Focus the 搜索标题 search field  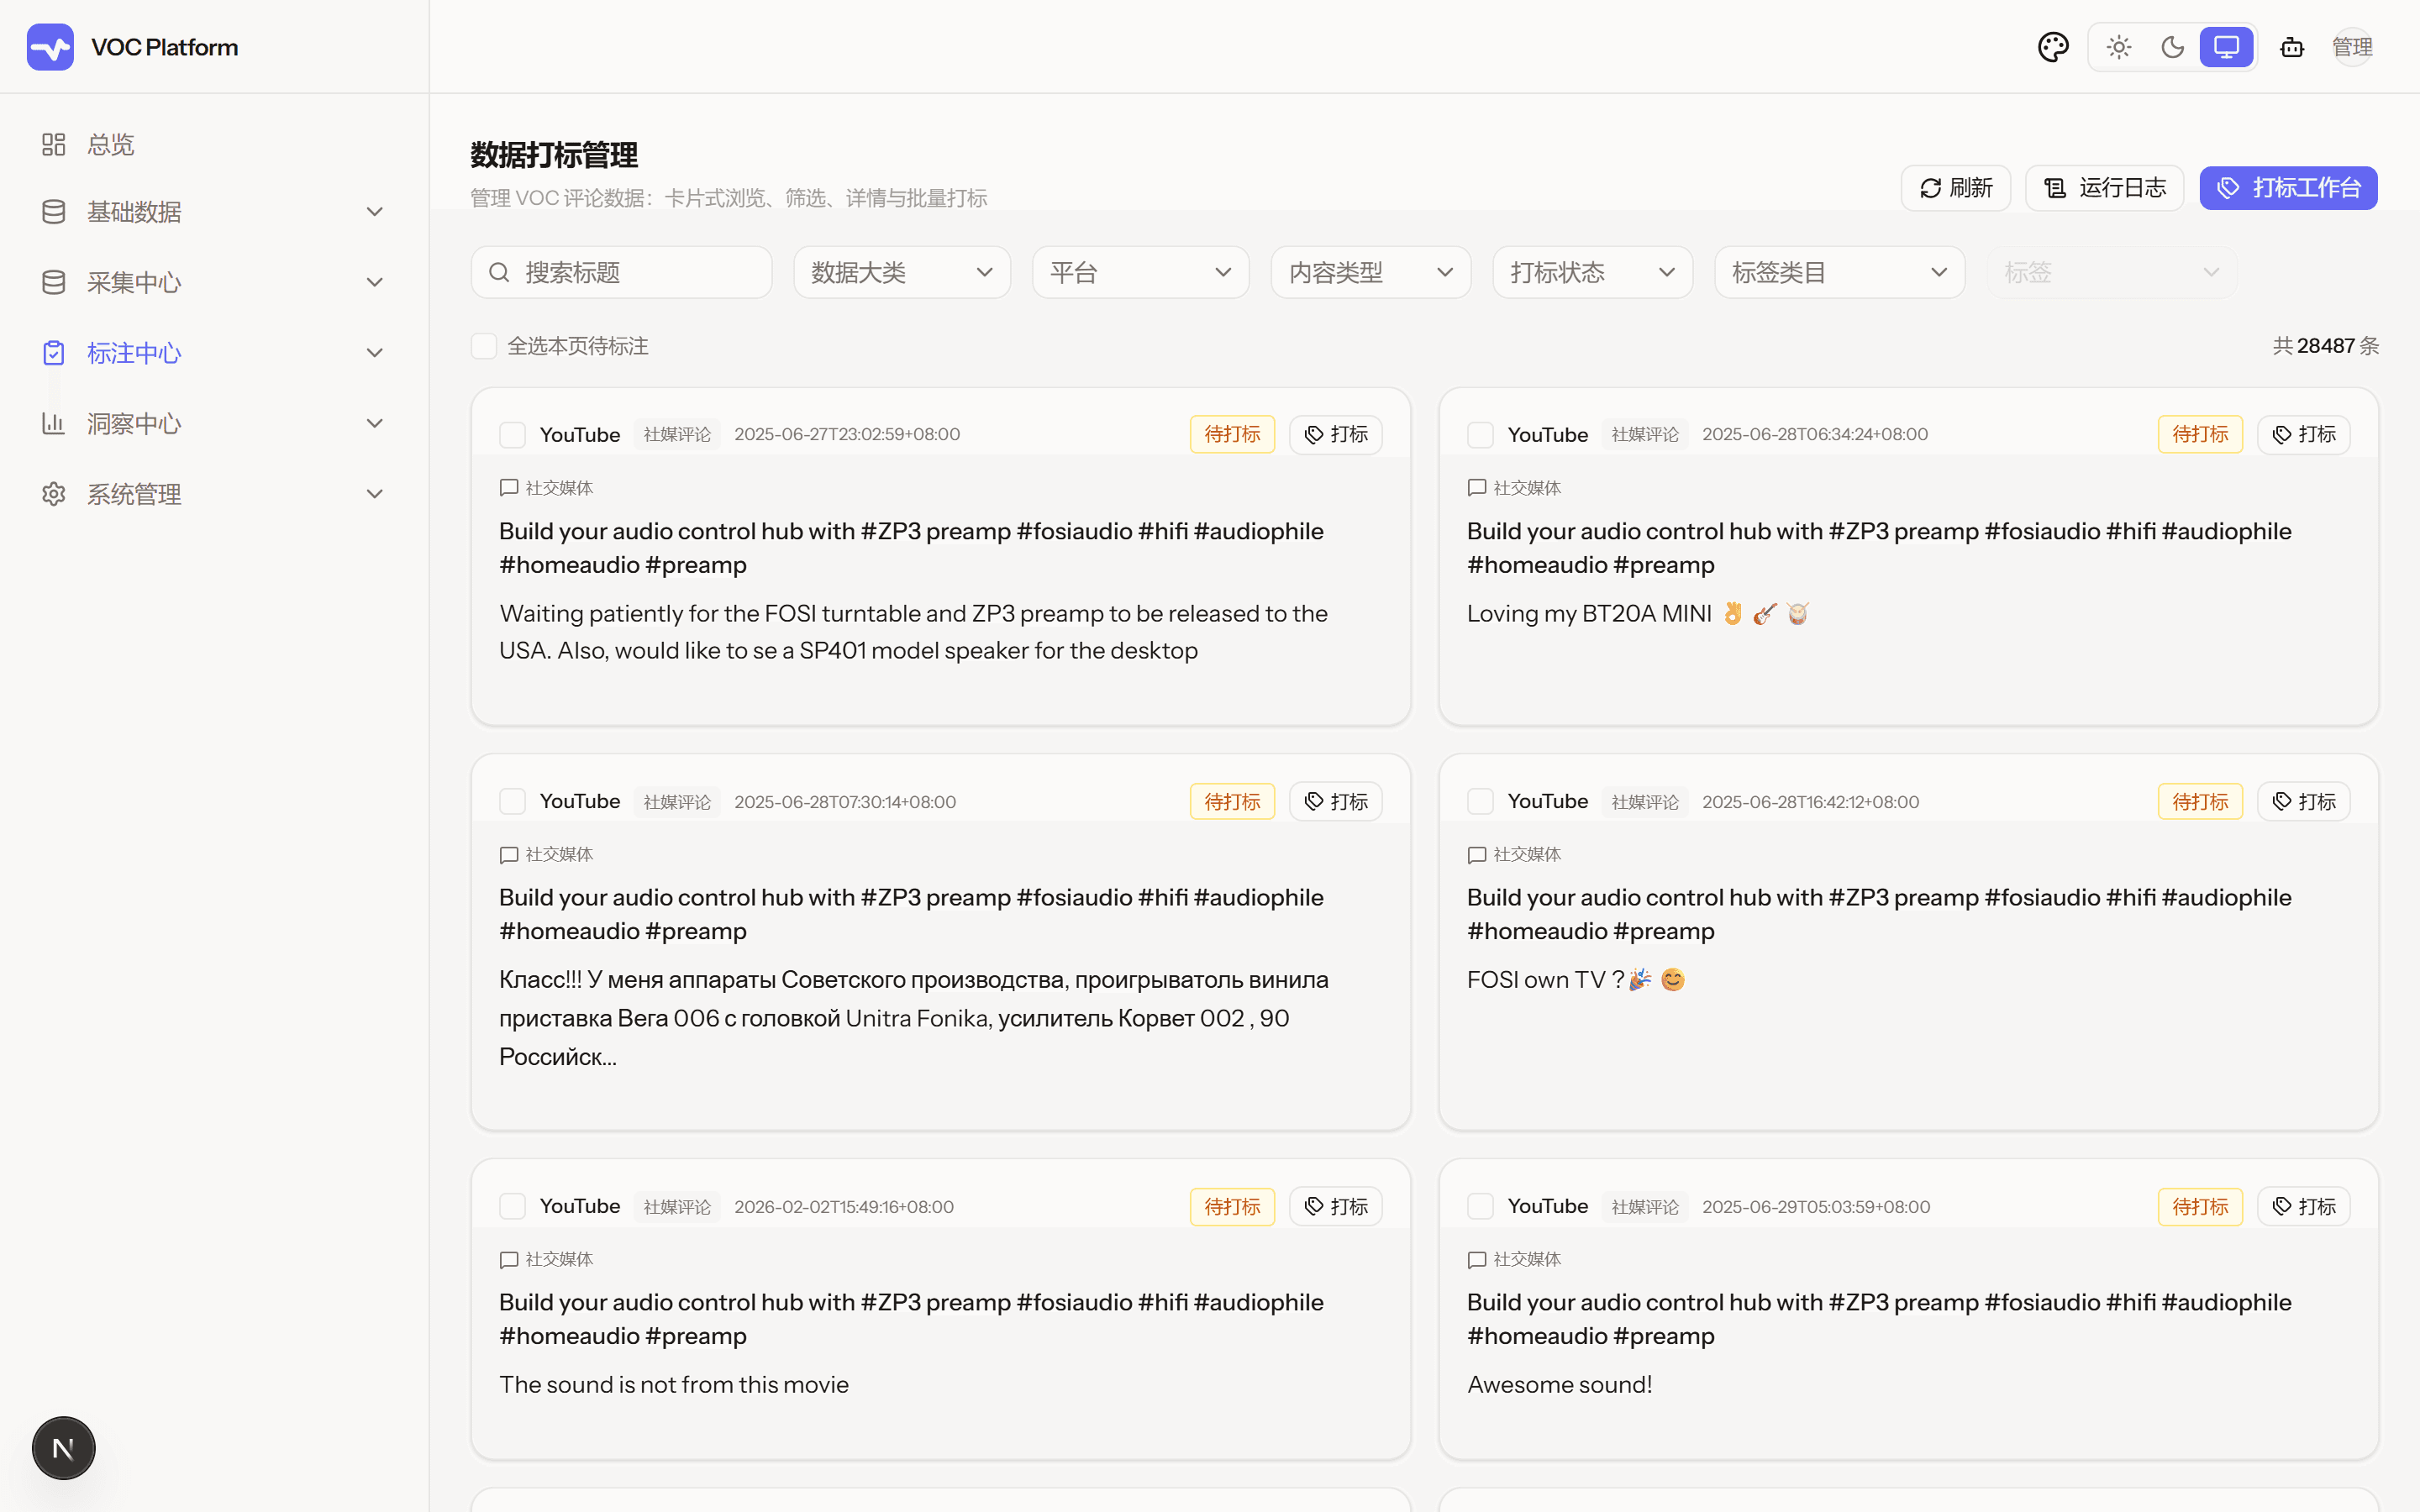click(x=622, y=272)
